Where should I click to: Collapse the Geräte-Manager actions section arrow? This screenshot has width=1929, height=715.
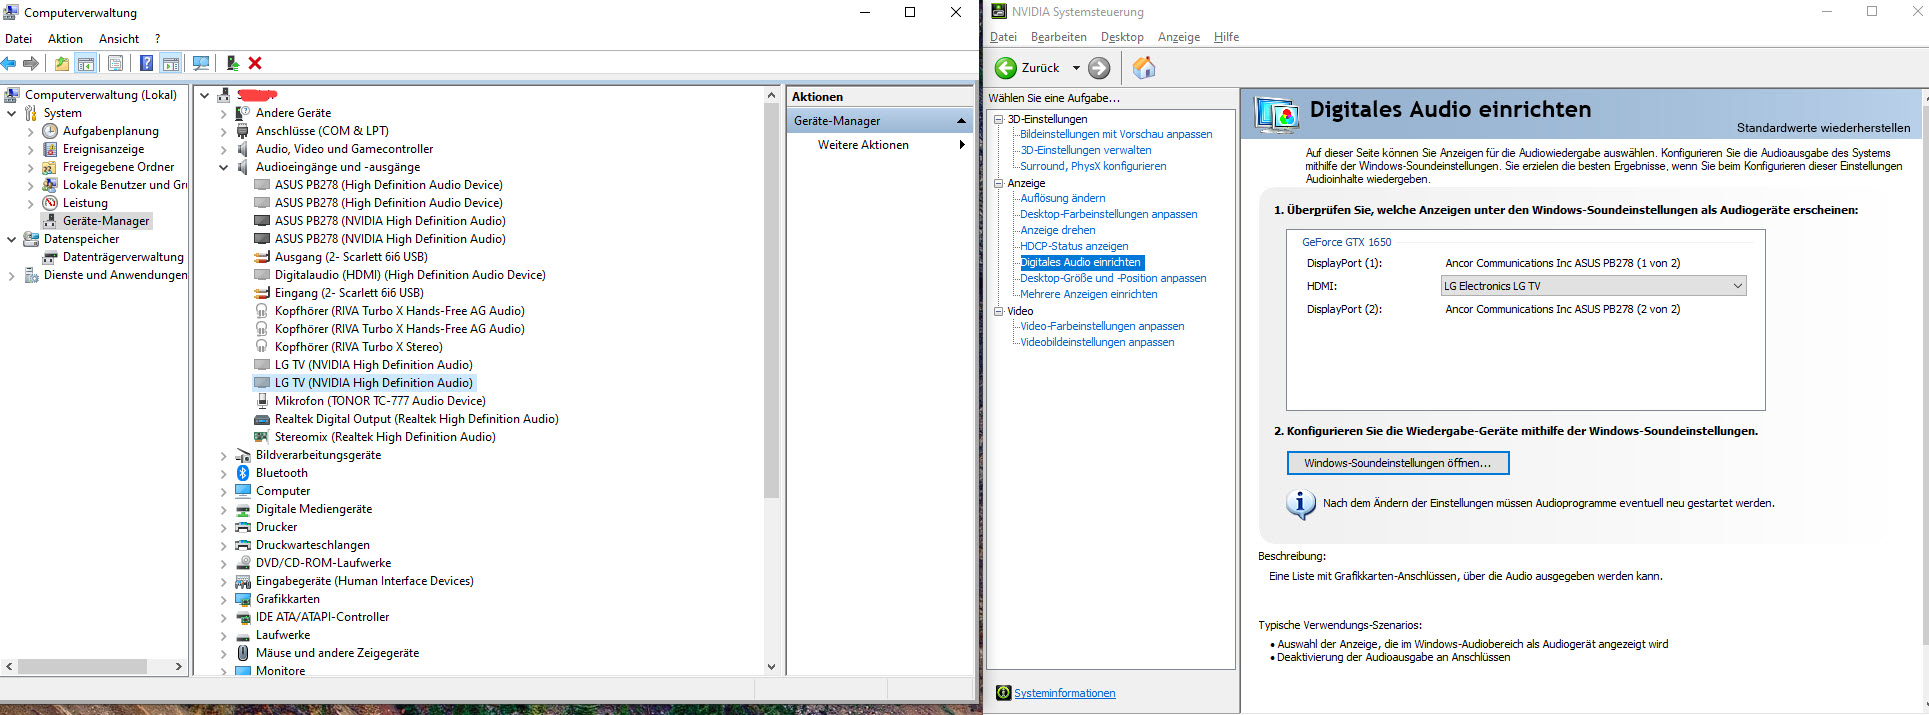(x=961, y=121)
